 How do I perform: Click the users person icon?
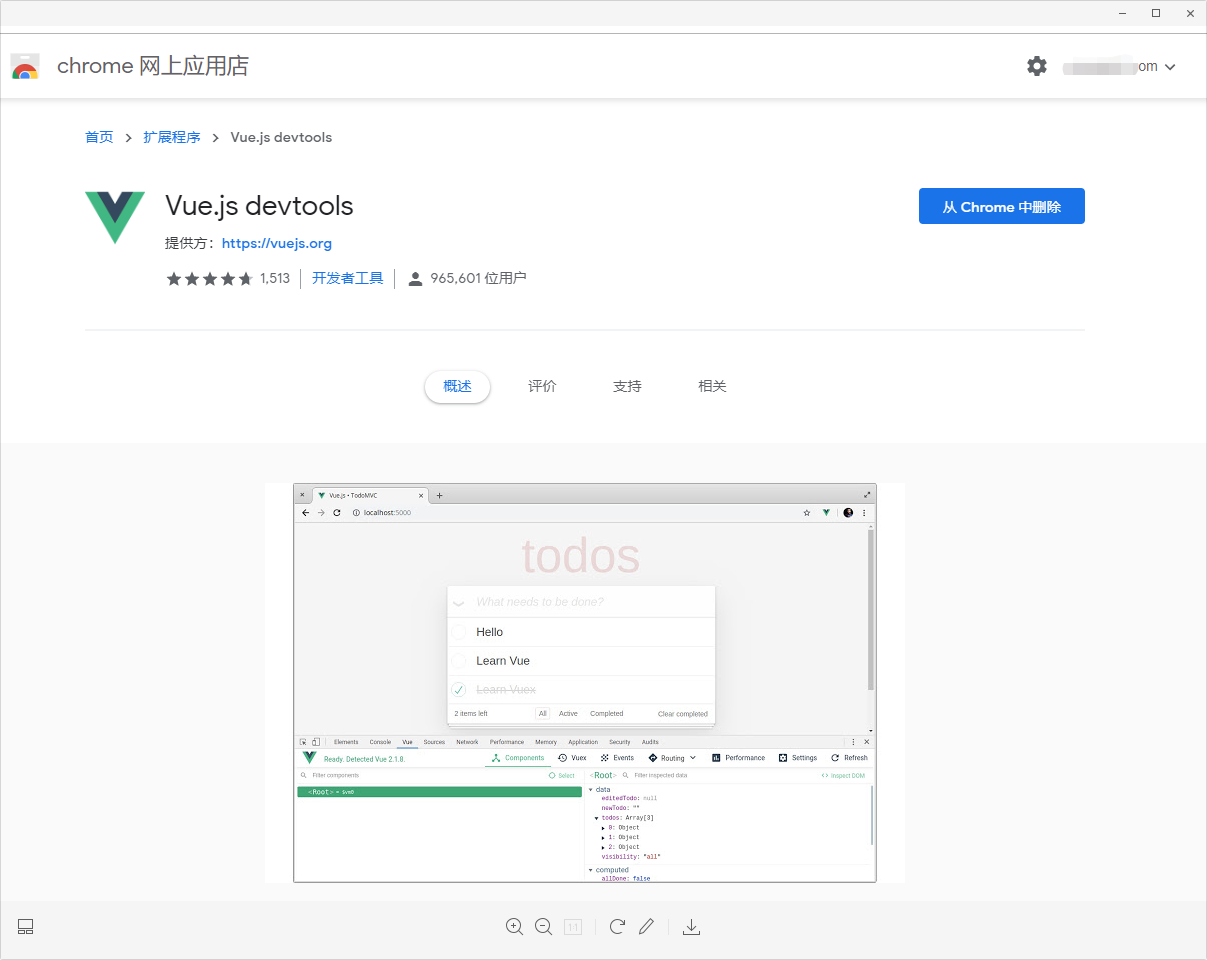pyautogui.click(x=416, y=279)
